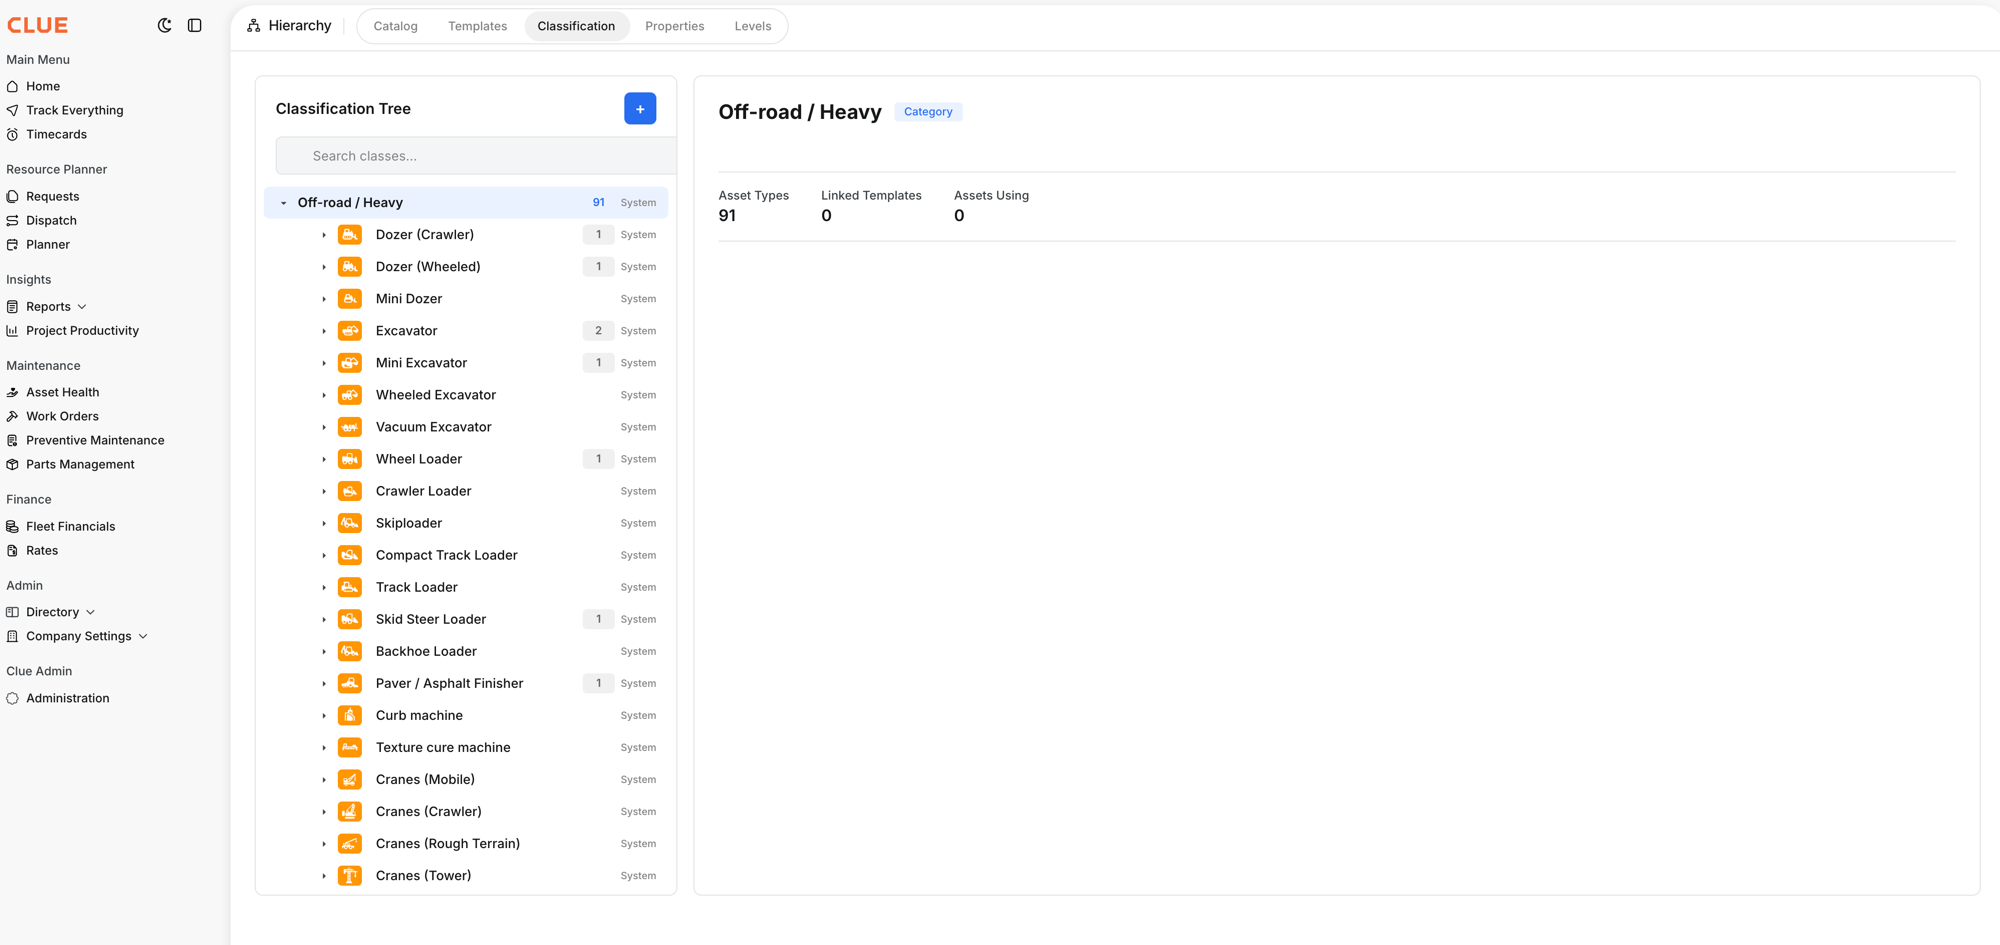Click the Dozer (Crawler) orange icon
2000x945 pixels.
click(350, 234)
